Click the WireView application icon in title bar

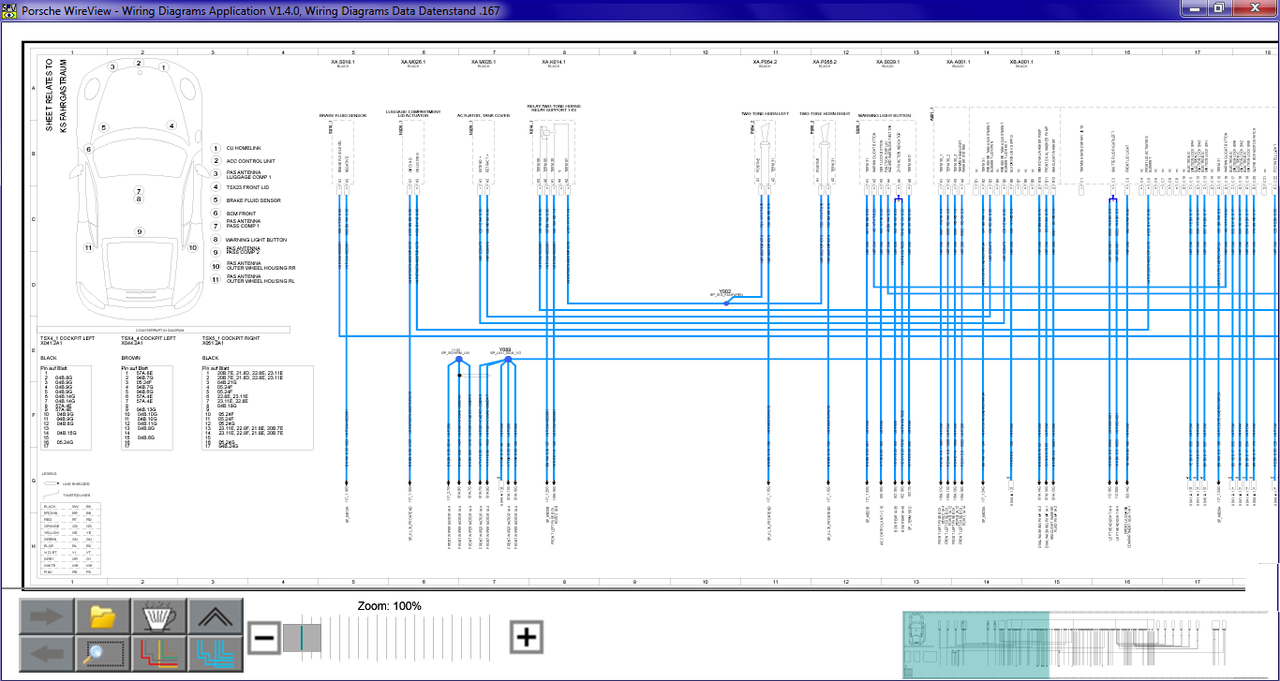click(x=9, y=9)
